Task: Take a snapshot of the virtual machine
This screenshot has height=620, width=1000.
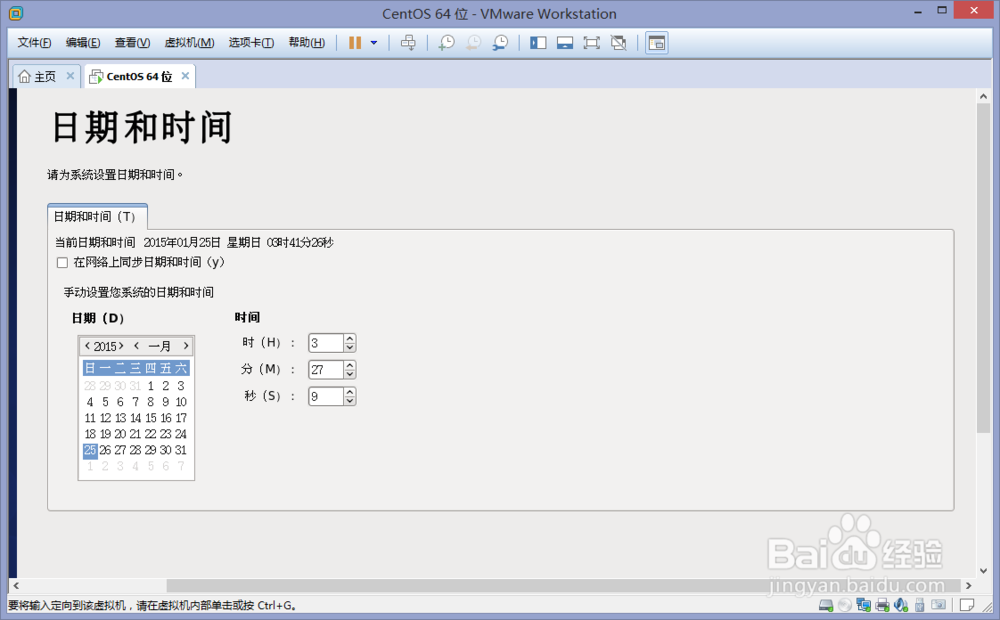Action: coord(446,43)
